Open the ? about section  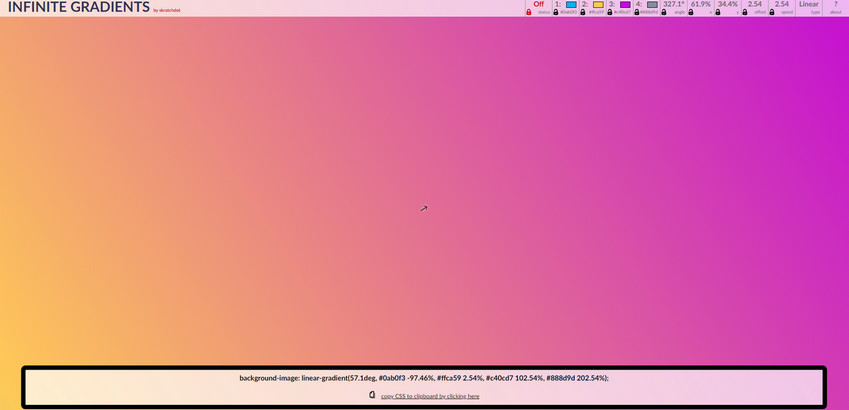(x=835, y=4)
